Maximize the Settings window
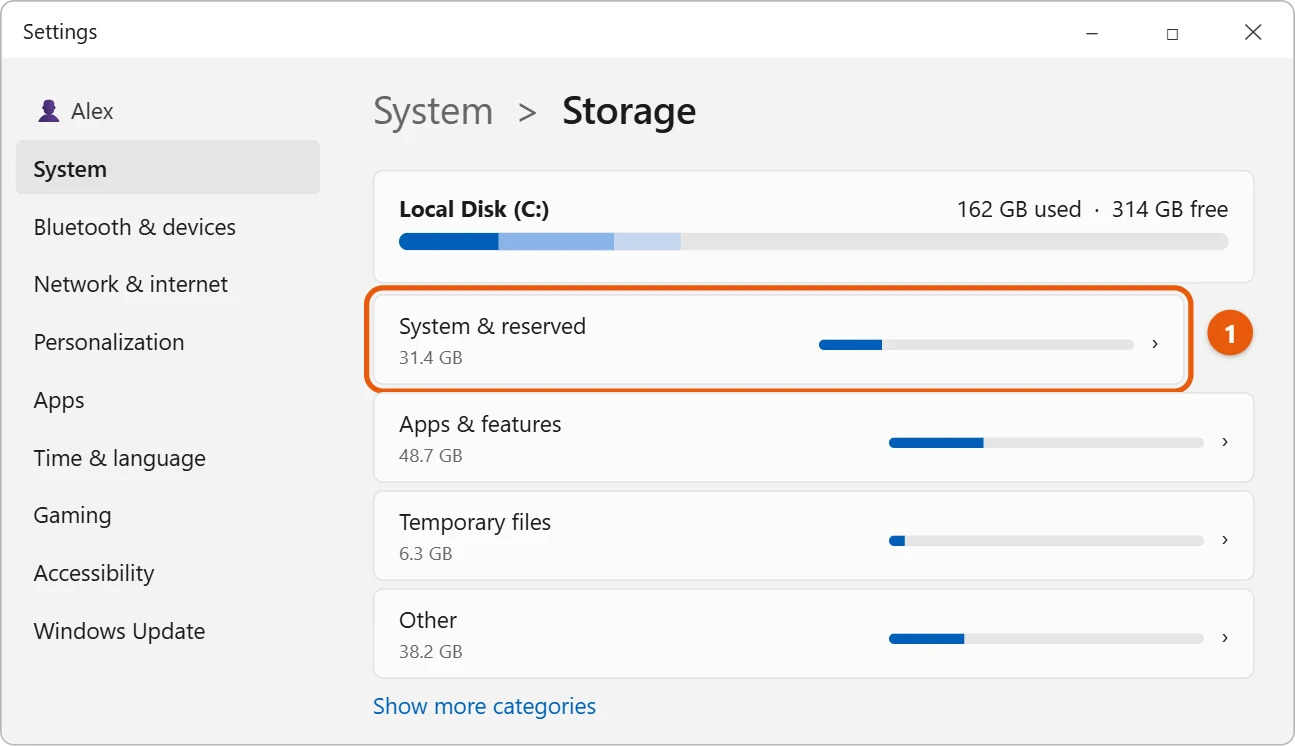This screenshot has width=1295, height=746. click(x=1172, y=33)
